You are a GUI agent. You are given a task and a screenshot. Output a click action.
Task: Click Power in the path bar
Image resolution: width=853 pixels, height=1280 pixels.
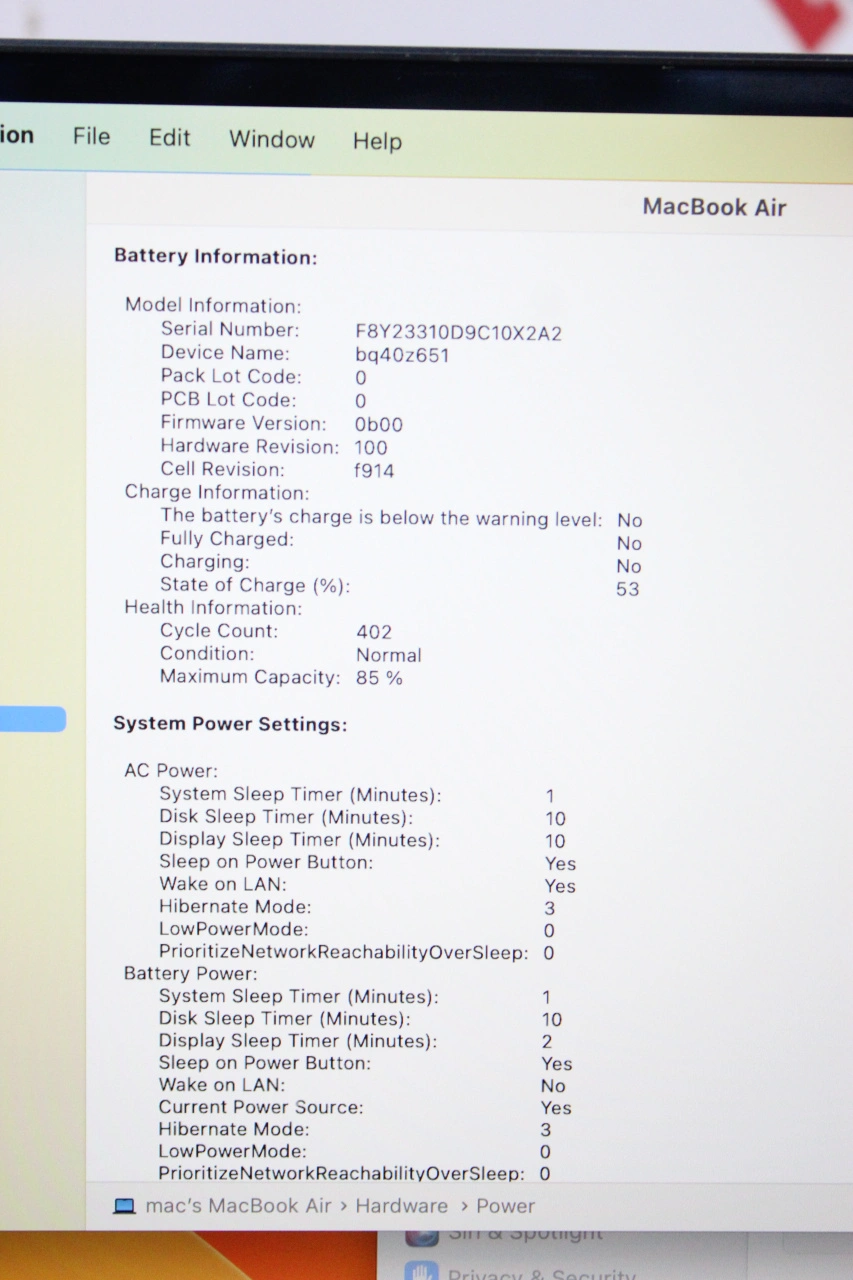pos(505,1206)
